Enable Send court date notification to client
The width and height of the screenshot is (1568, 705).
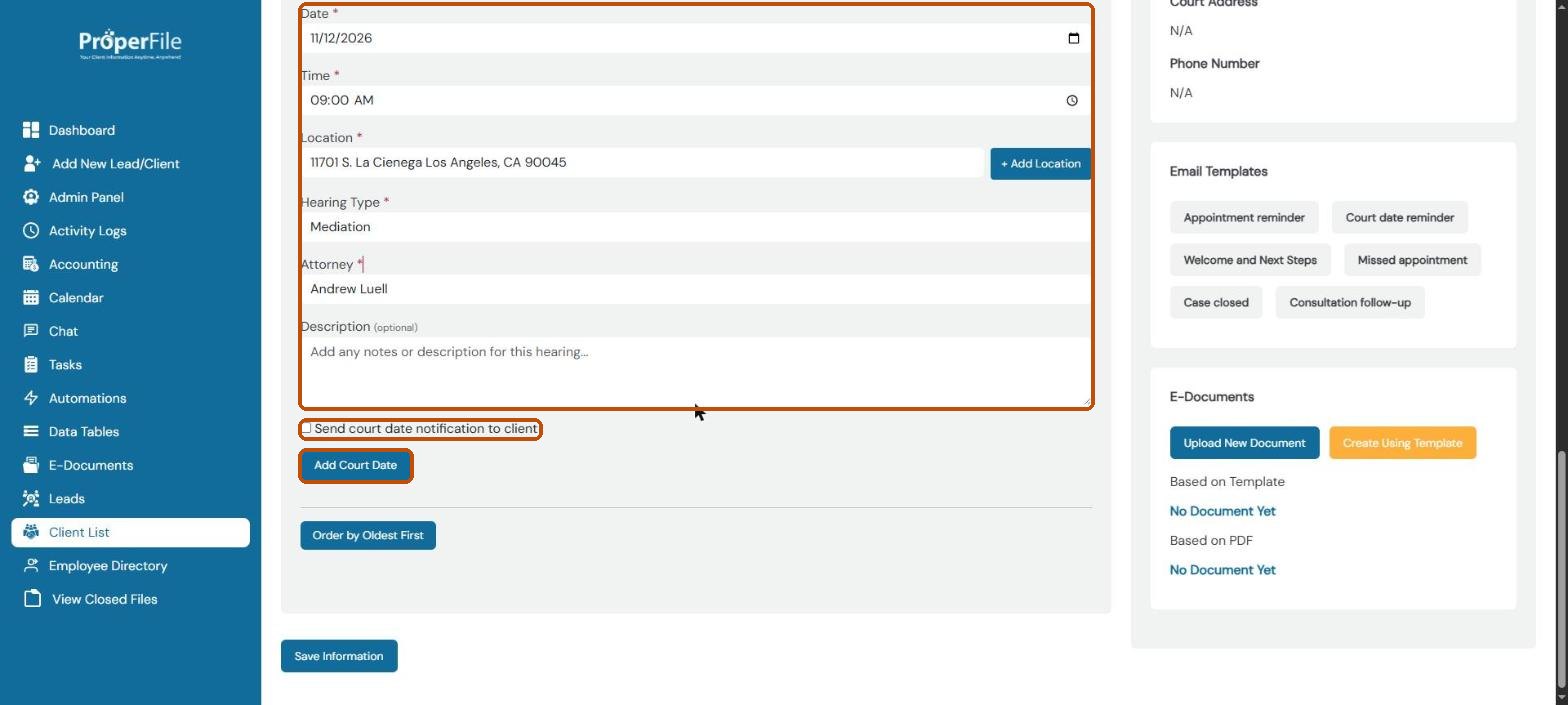(307, 428)
